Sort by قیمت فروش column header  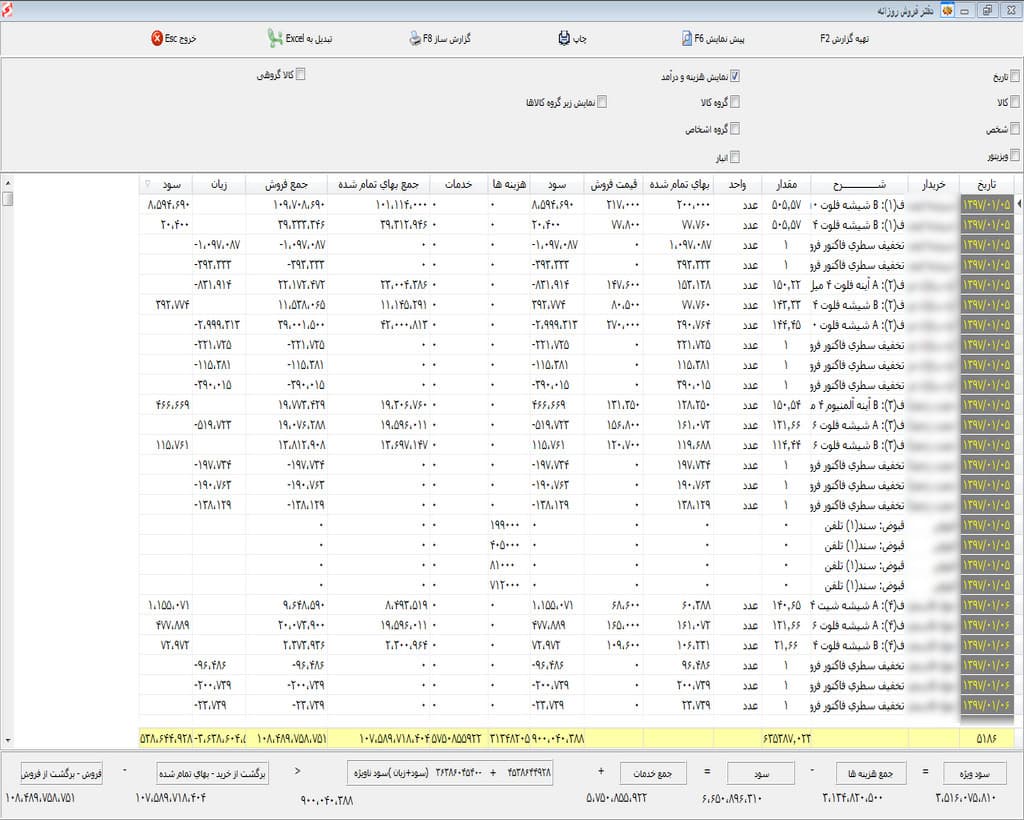(614, 184)
